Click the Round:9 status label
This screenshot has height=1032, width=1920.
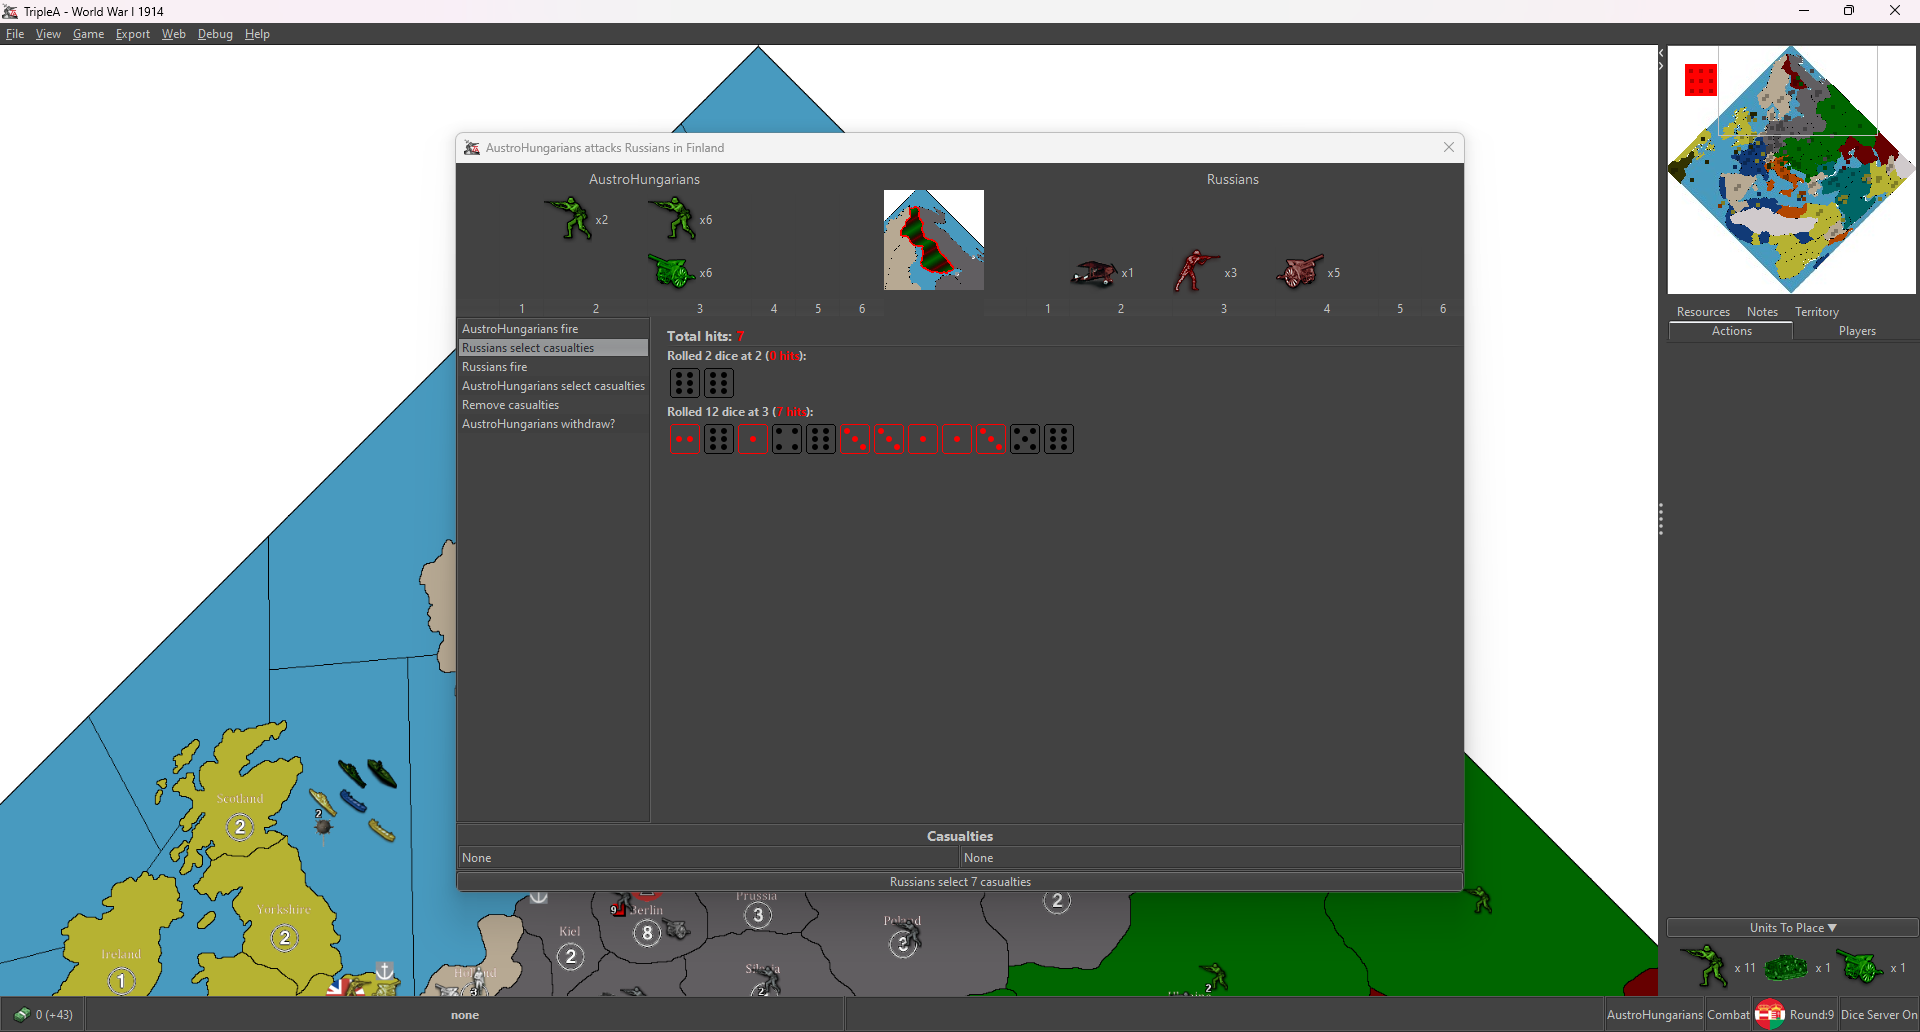click(x=1811, y=1015)
